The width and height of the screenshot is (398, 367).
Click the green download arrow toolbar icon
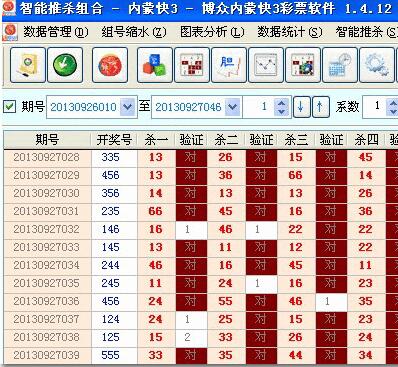pos(65,65)
